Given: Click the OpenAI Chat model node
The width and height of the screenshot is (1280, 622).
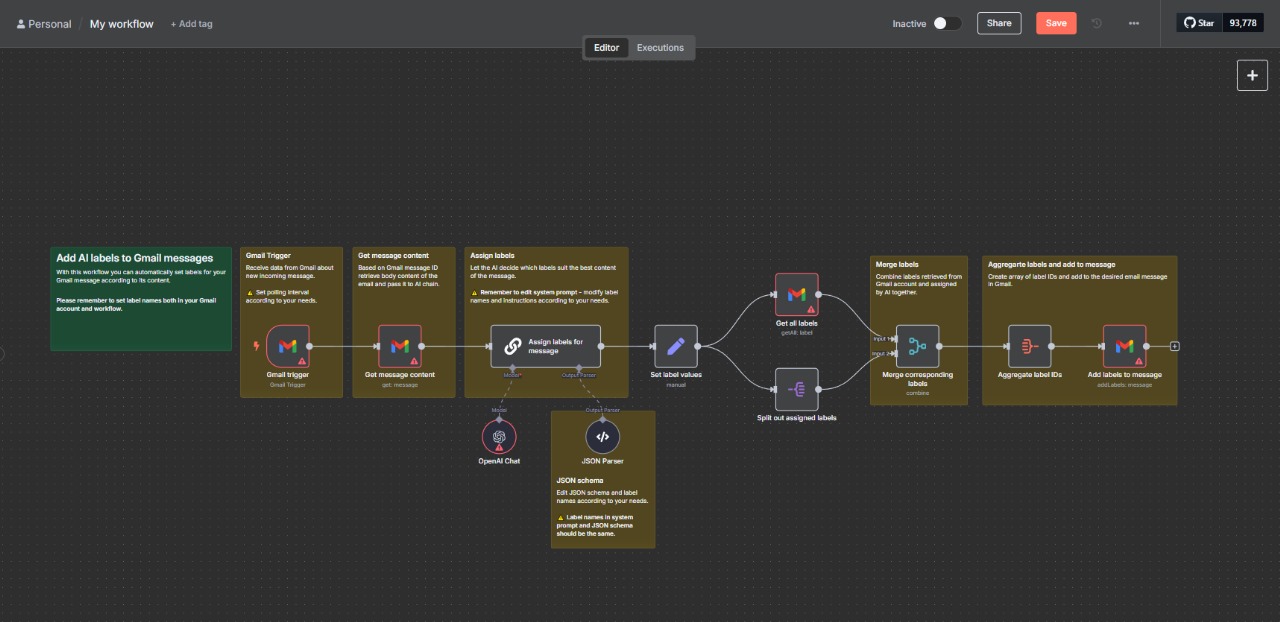Looking at the screenshot, I should pyautogui.click(x=499, y=437).
